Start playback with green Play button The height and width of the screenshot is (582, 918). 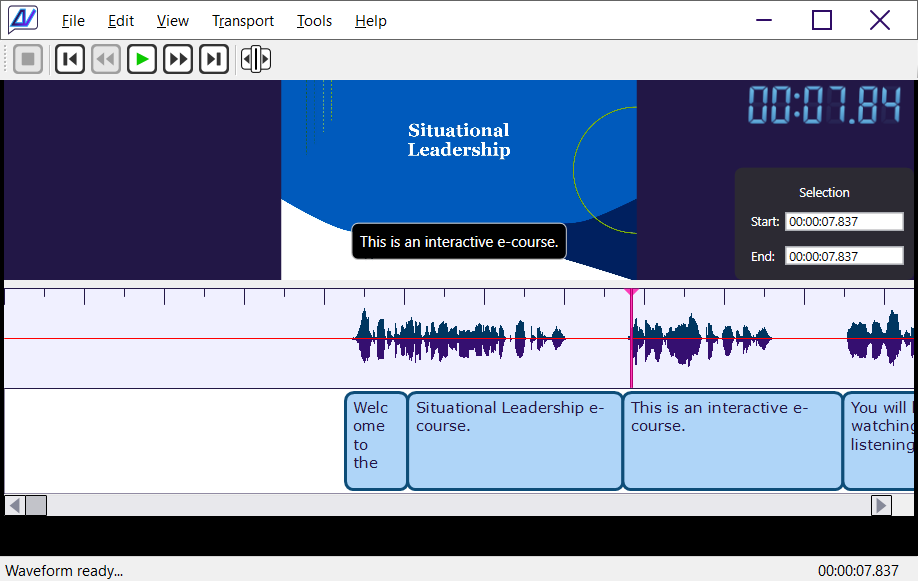tap(142, 60)
